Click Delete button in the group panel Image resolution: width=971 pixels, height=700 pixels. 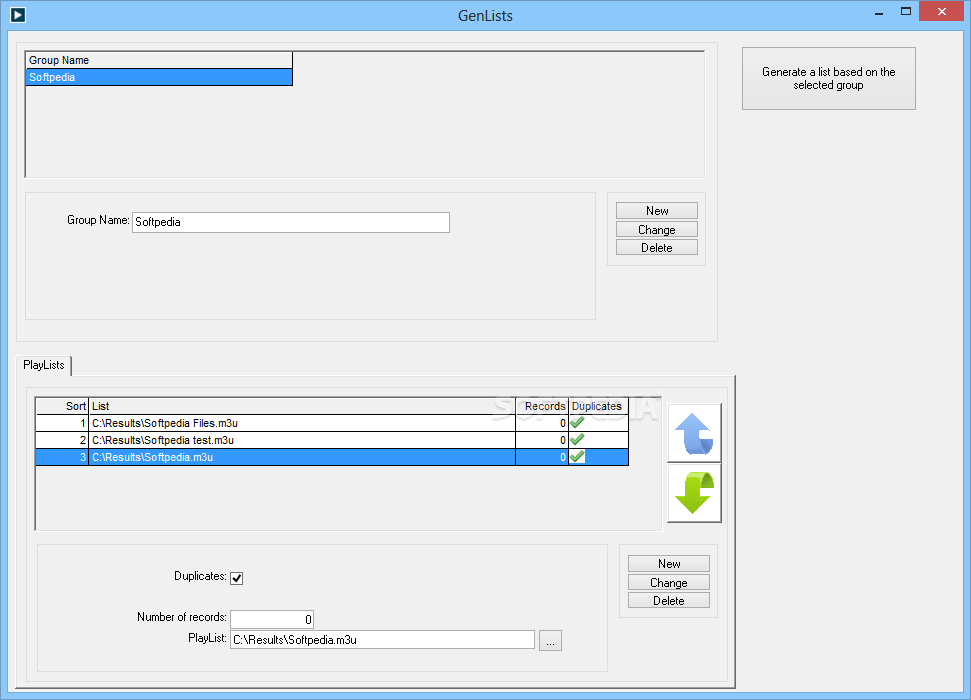656,247
